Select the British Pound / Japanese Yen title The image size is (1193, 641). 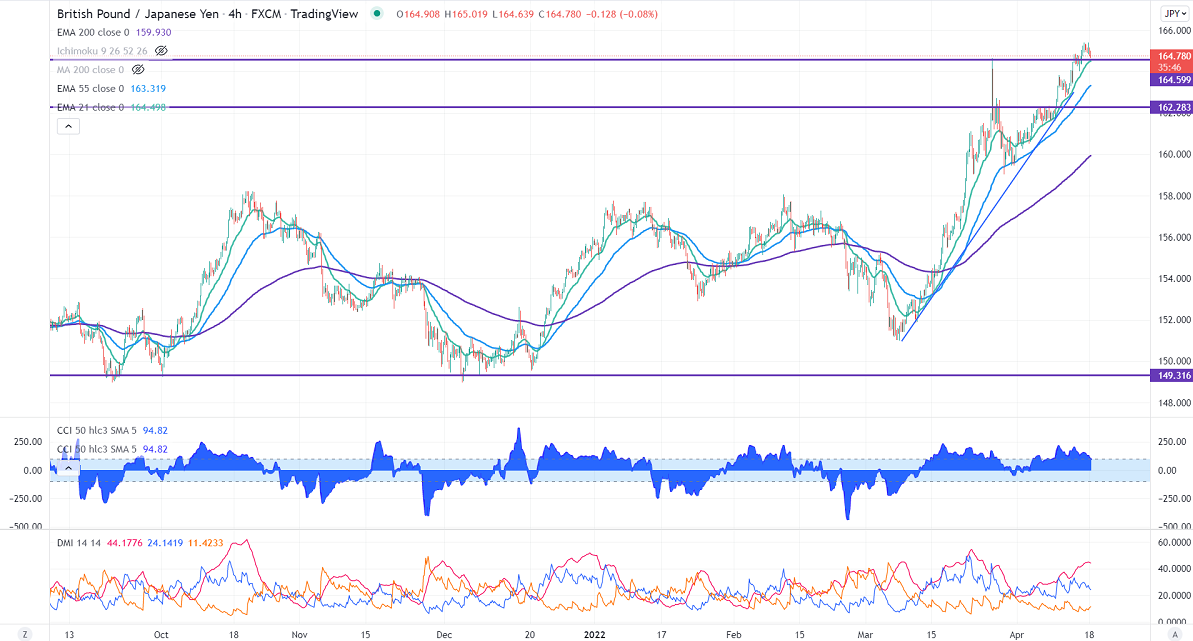(x=138, y=14)
